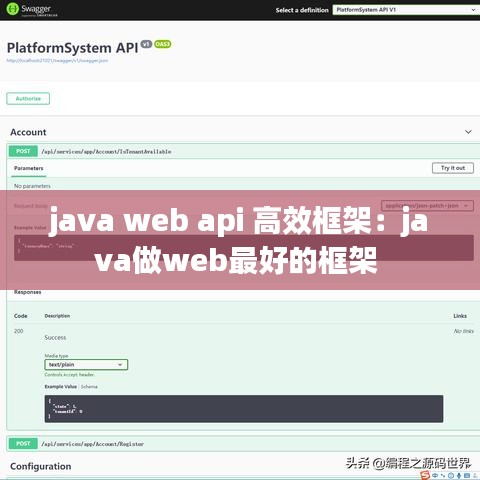Click the emoji icon in the IME toolbar
The width and height of the screenshot is (480, 480).
(451, 475)
